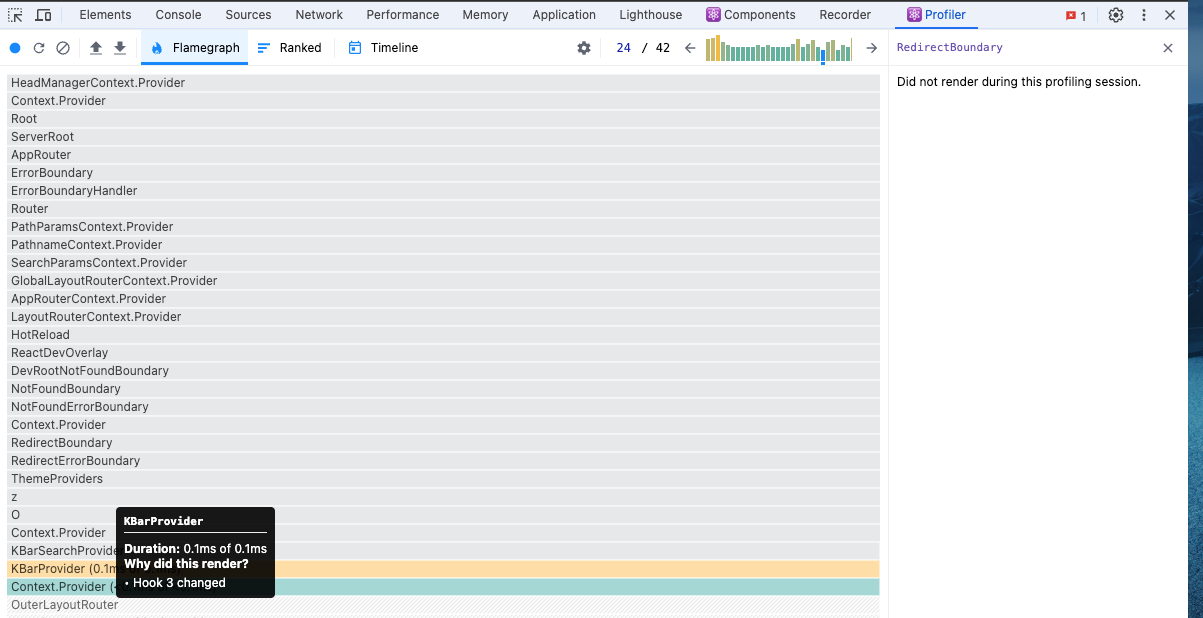Image resolution: width=1203 pixels, height=618 pixels.
Task: Go to previous commit arrow
Action: click(690, 48)
